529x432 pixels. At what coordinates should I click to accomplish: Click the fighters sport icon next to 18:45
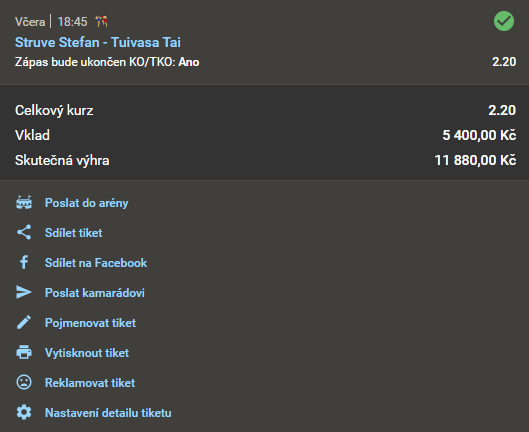pos(102,22)
